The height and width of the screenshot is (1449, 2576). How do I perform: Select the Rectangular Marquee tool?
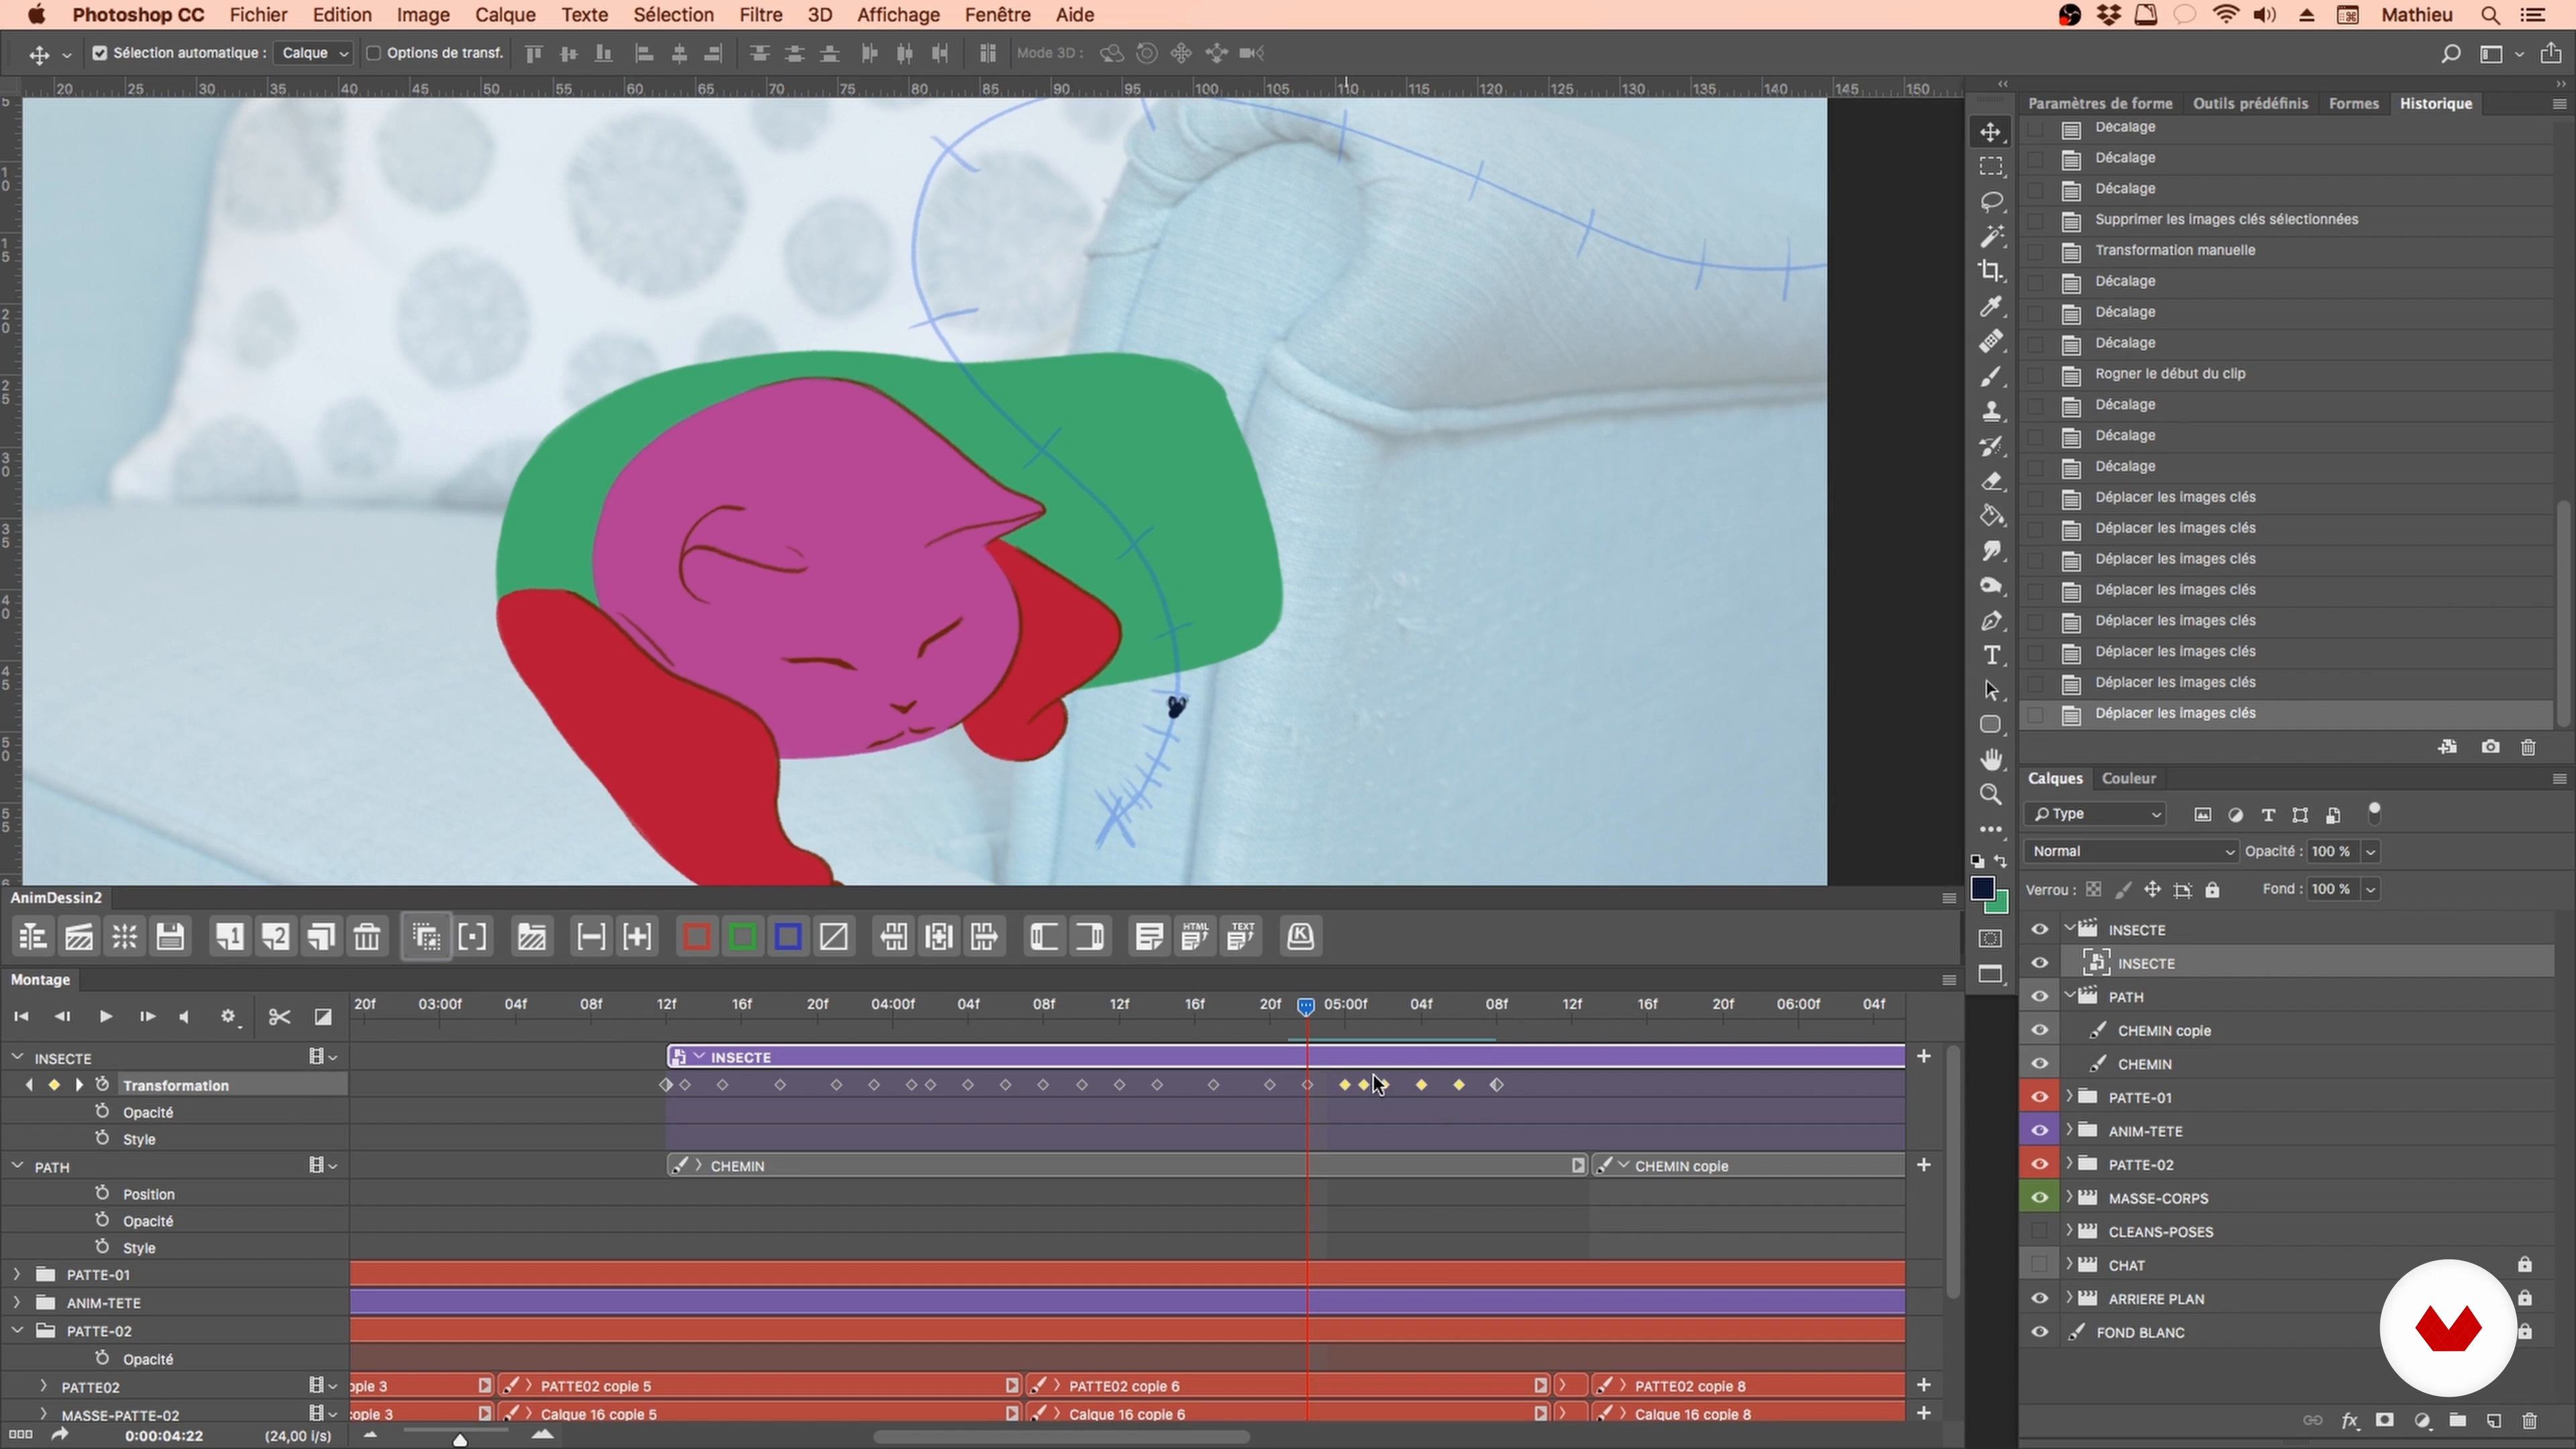(1990, 166)
